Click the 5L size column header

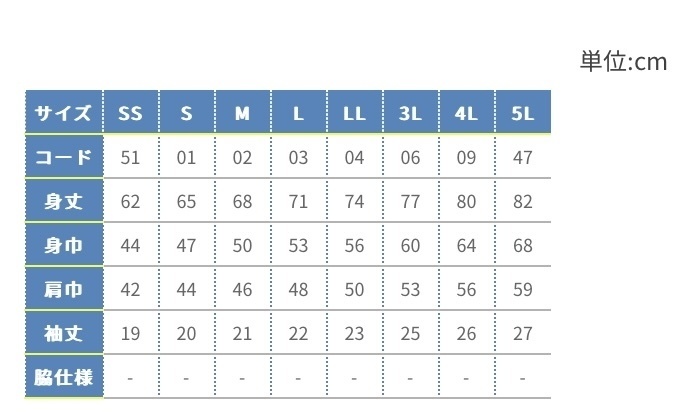522,113
